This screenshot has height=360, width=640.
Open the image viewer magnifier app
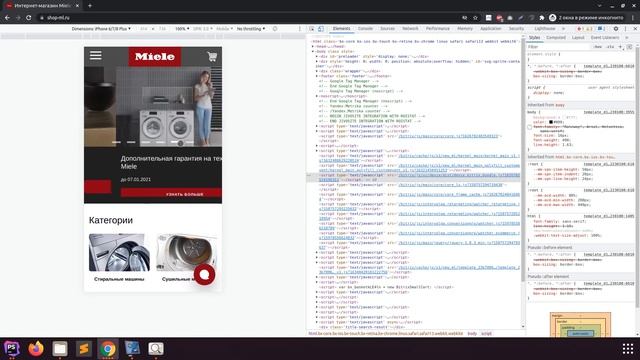156,349
